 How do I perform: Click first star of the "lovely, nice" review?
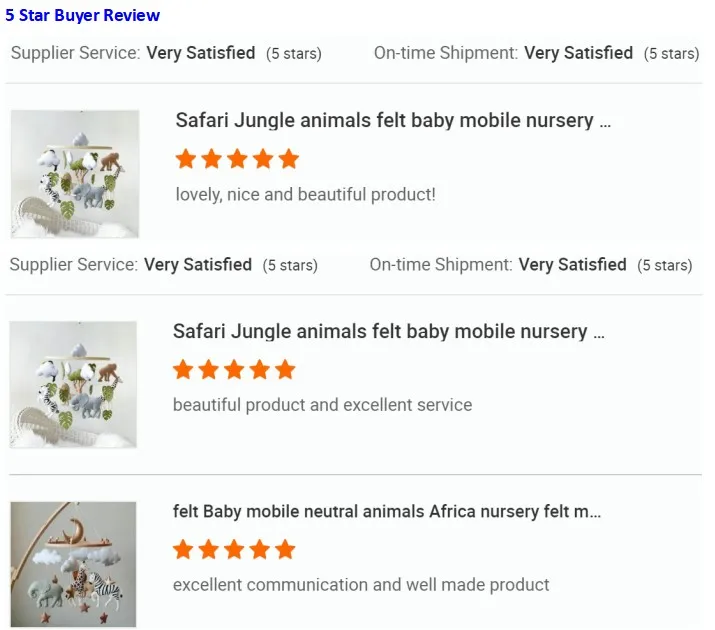186,159
